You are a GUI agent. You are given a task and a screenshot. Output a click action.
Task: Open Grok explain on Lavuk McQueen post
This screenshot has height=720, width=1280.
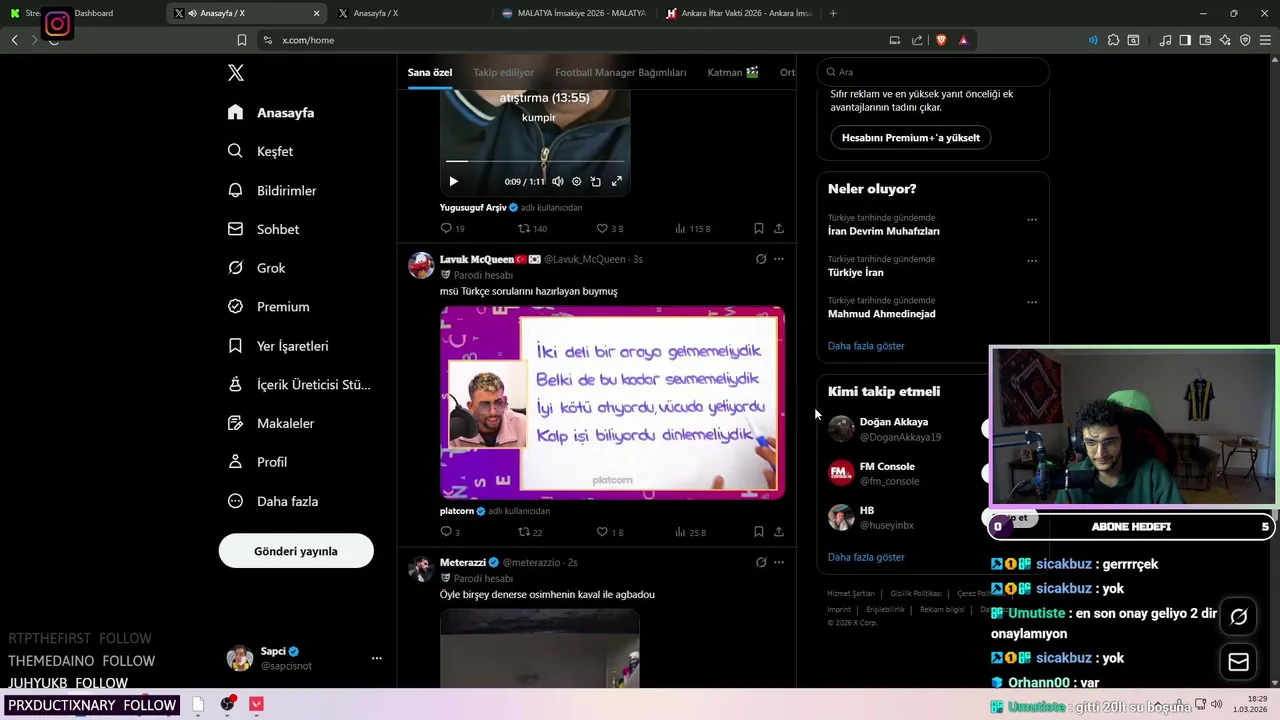(761, 259)
